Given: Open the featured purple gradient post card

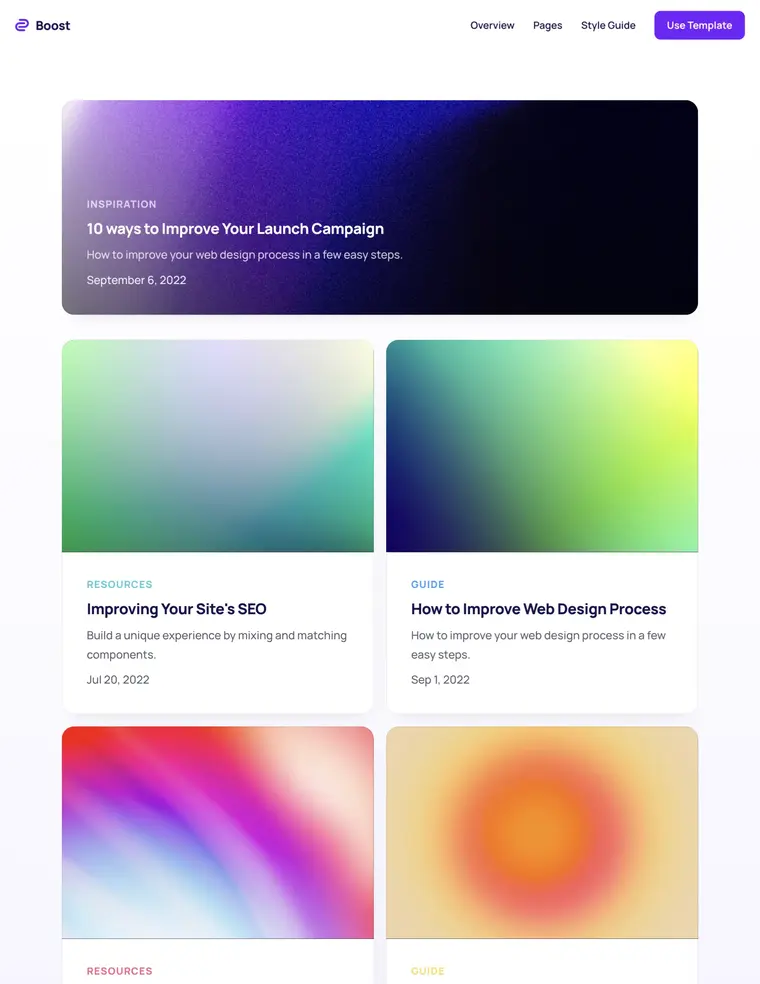Looking at the screenshot, I should click(x=380, y=207).
